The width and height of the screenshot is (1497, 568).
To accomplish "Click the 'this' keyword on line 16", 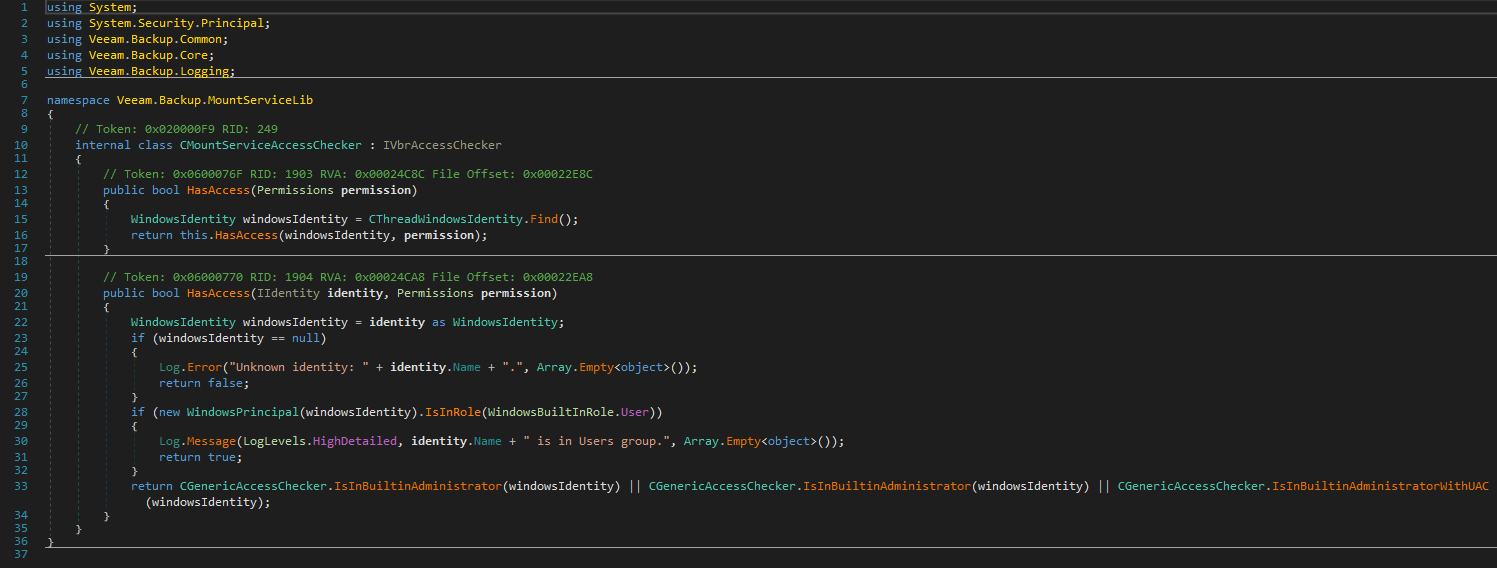I will (194, 235).
